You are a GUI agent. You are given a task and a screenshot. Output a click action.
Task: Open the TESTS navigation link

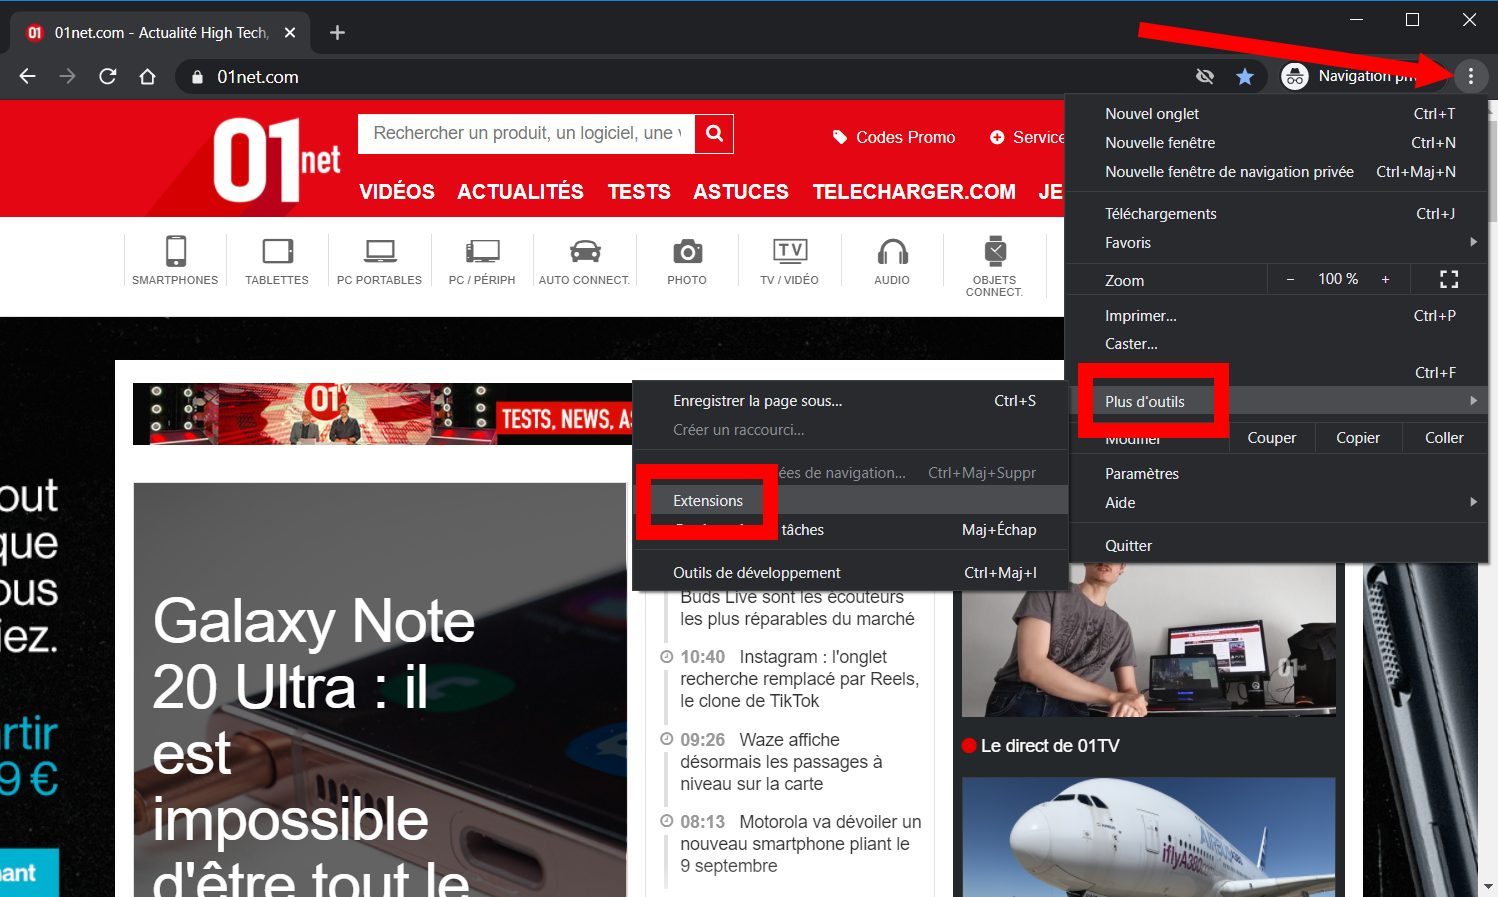click(x=639, y=191)
